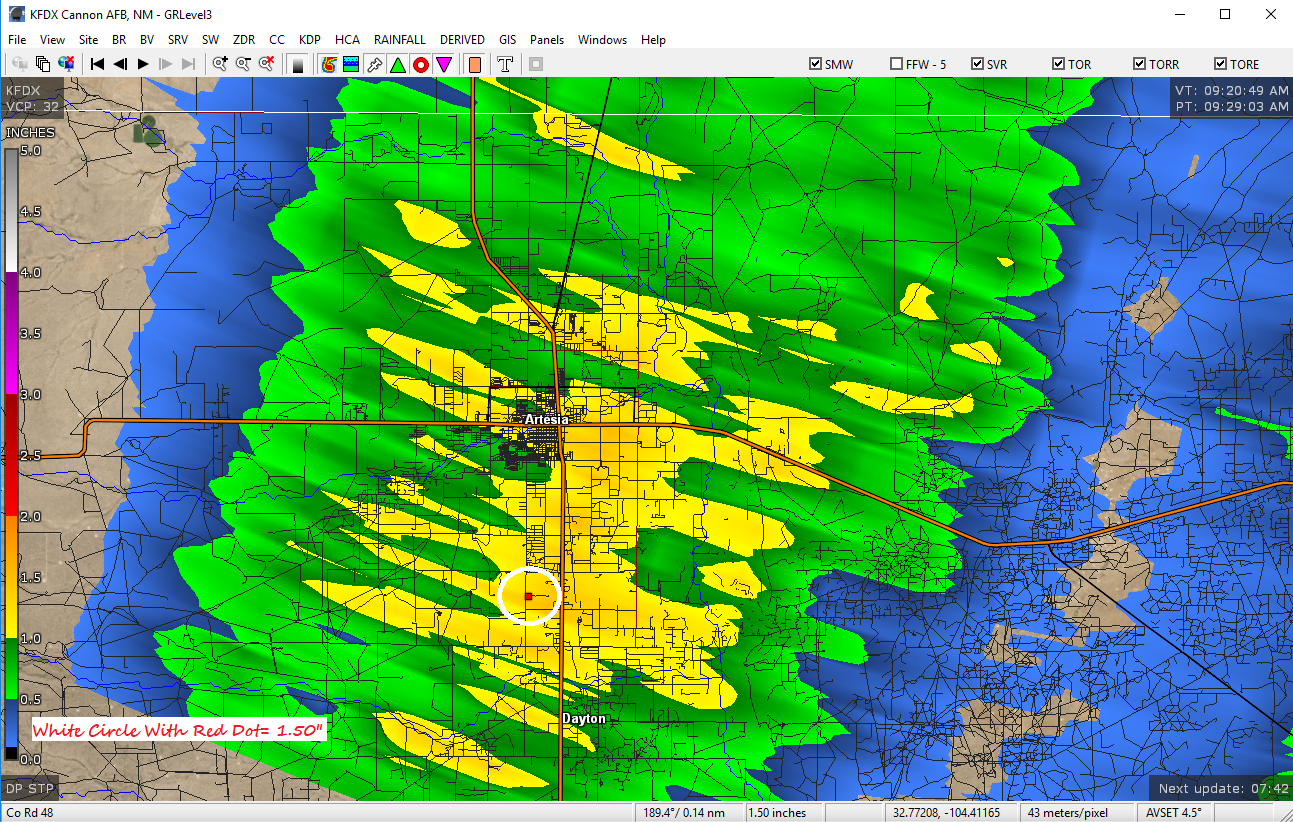1293x822 pixels.
Task: Uncheck the SMW warning overlay
Action: pos(816,63)
